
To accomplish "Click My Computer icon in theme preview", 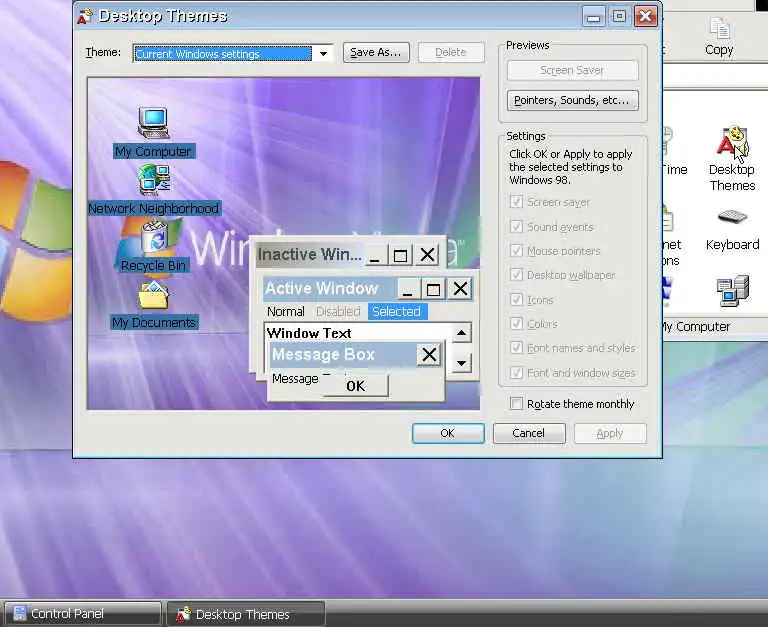I will coord(153,122).
